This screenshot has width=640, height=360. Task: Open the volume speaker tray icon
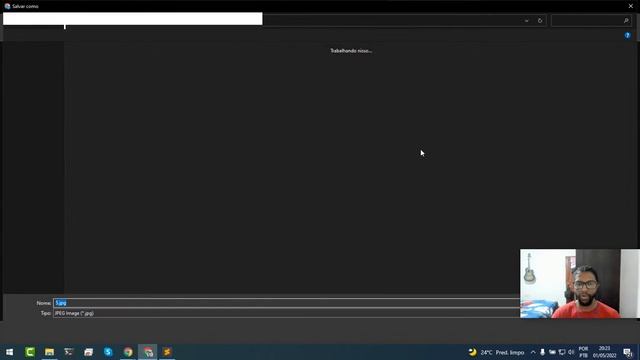pos(571,352)
